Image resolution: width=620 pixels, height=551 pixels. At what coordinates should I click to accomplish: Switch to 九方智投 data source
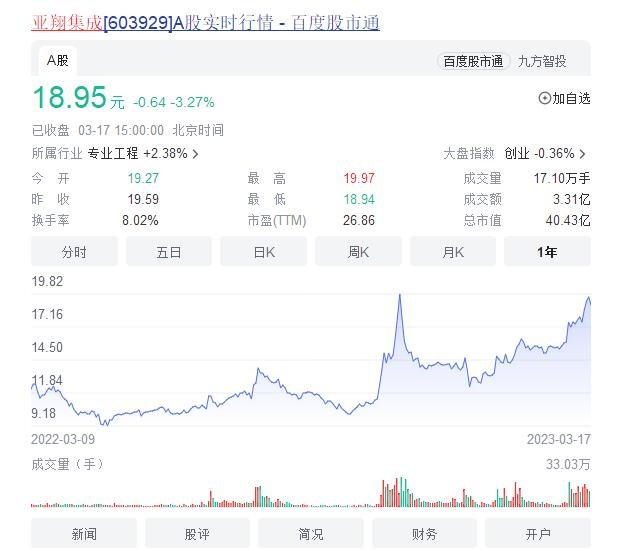(x=542, y=61)
